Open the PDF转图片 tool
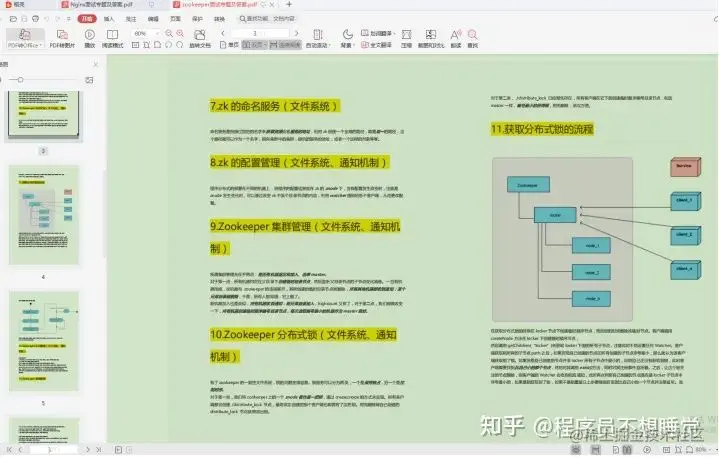The image size is (719, 458). tap(62, 39)
